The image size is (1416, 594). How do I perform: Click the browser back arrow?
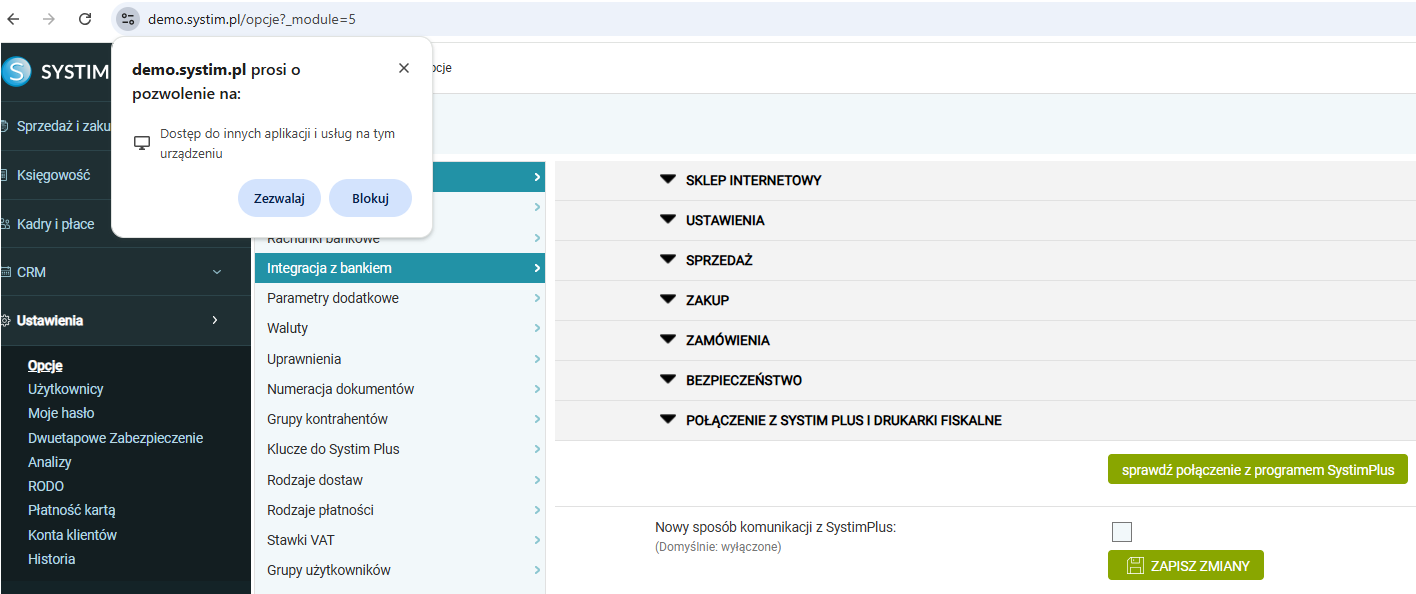[x=14, y=19]
